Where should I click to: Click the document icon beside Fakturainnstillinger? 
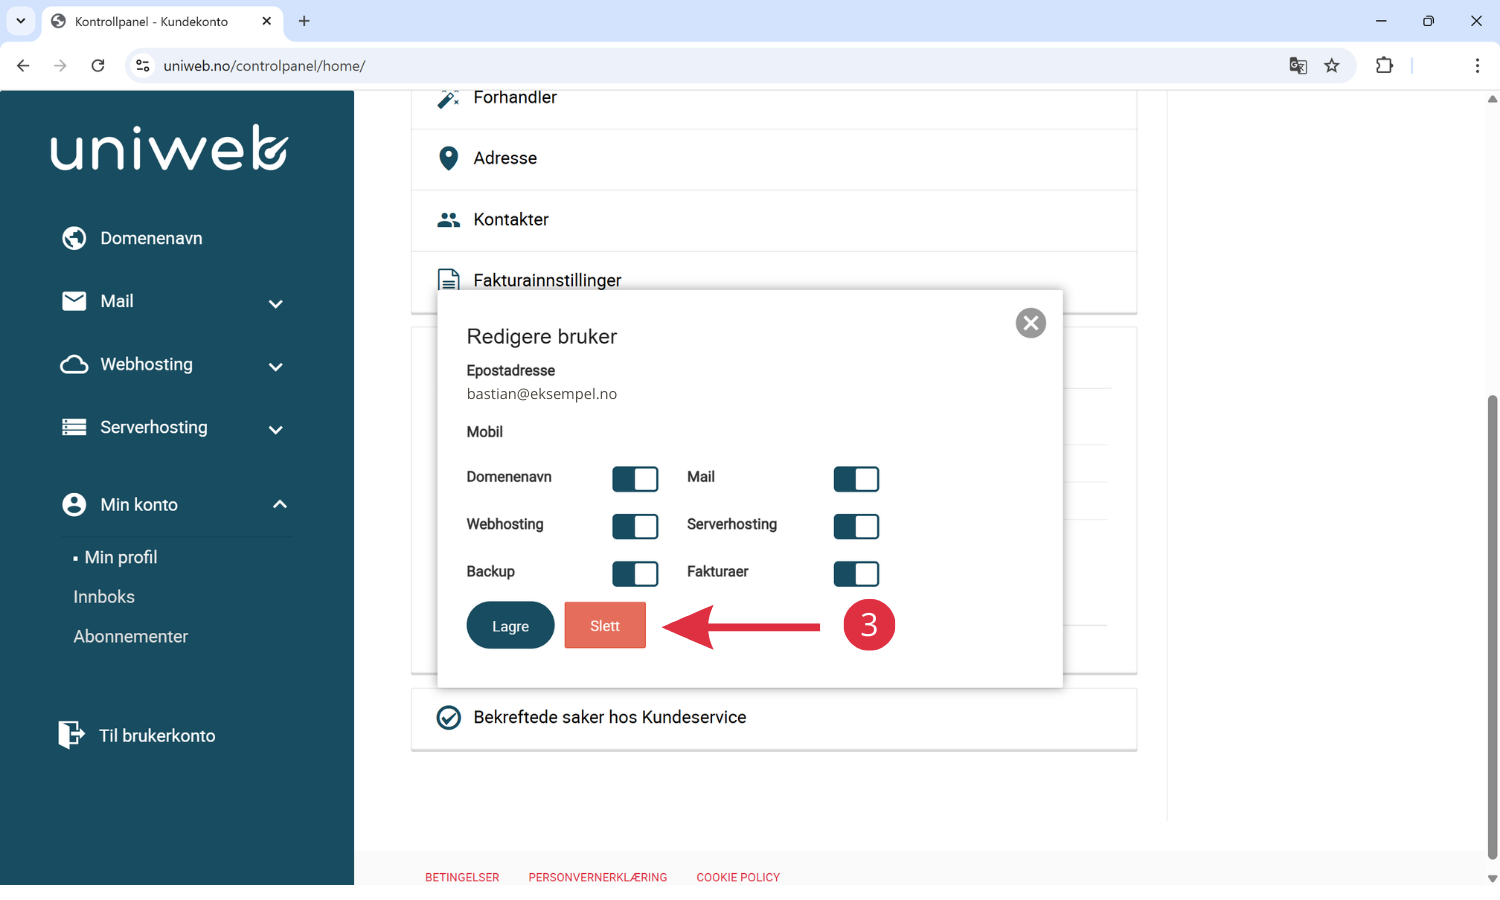pos(448,280)
